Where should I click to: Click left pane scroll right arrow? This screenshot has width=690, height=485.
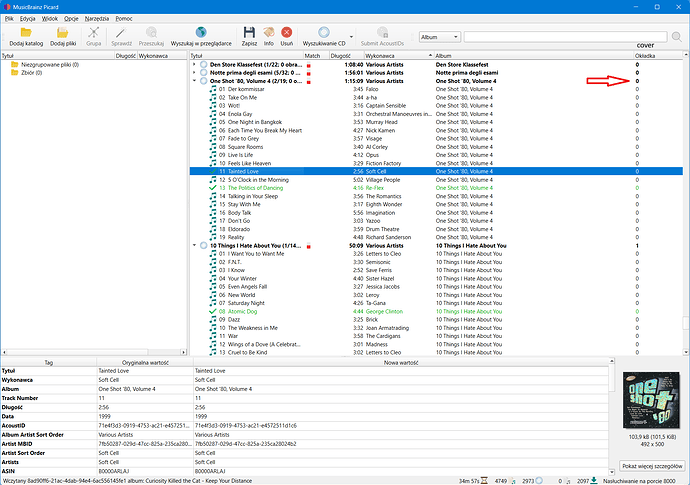click(184, 352)
